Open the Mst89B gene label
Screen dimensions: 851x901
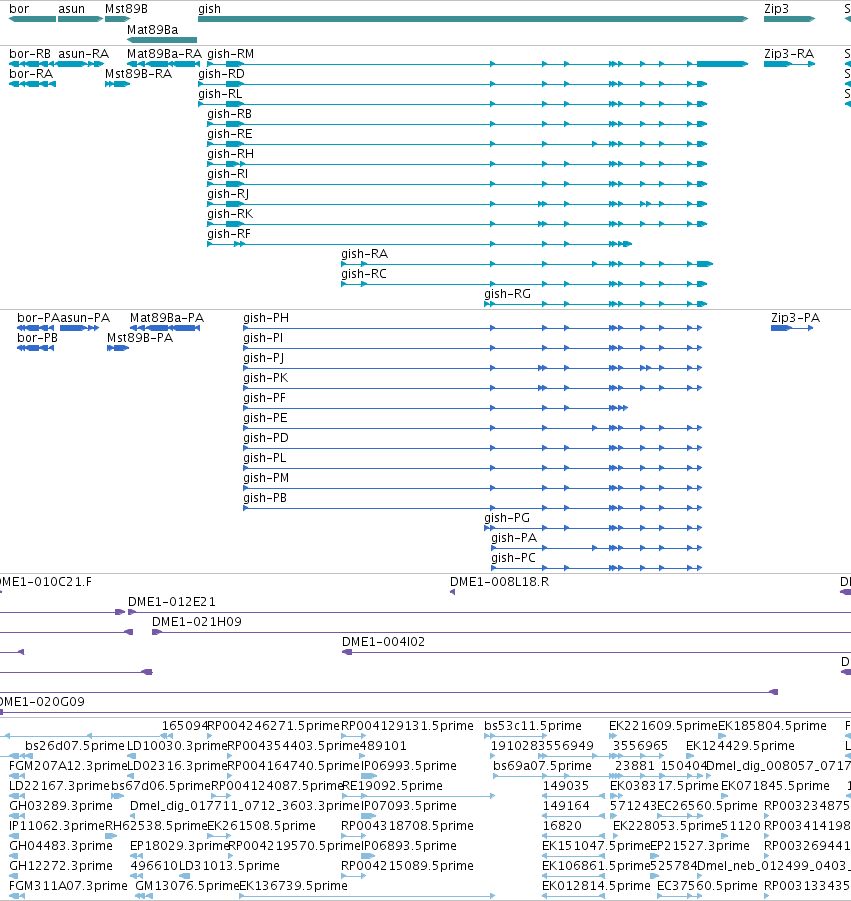pyautogui.click(x=126, y=9)
